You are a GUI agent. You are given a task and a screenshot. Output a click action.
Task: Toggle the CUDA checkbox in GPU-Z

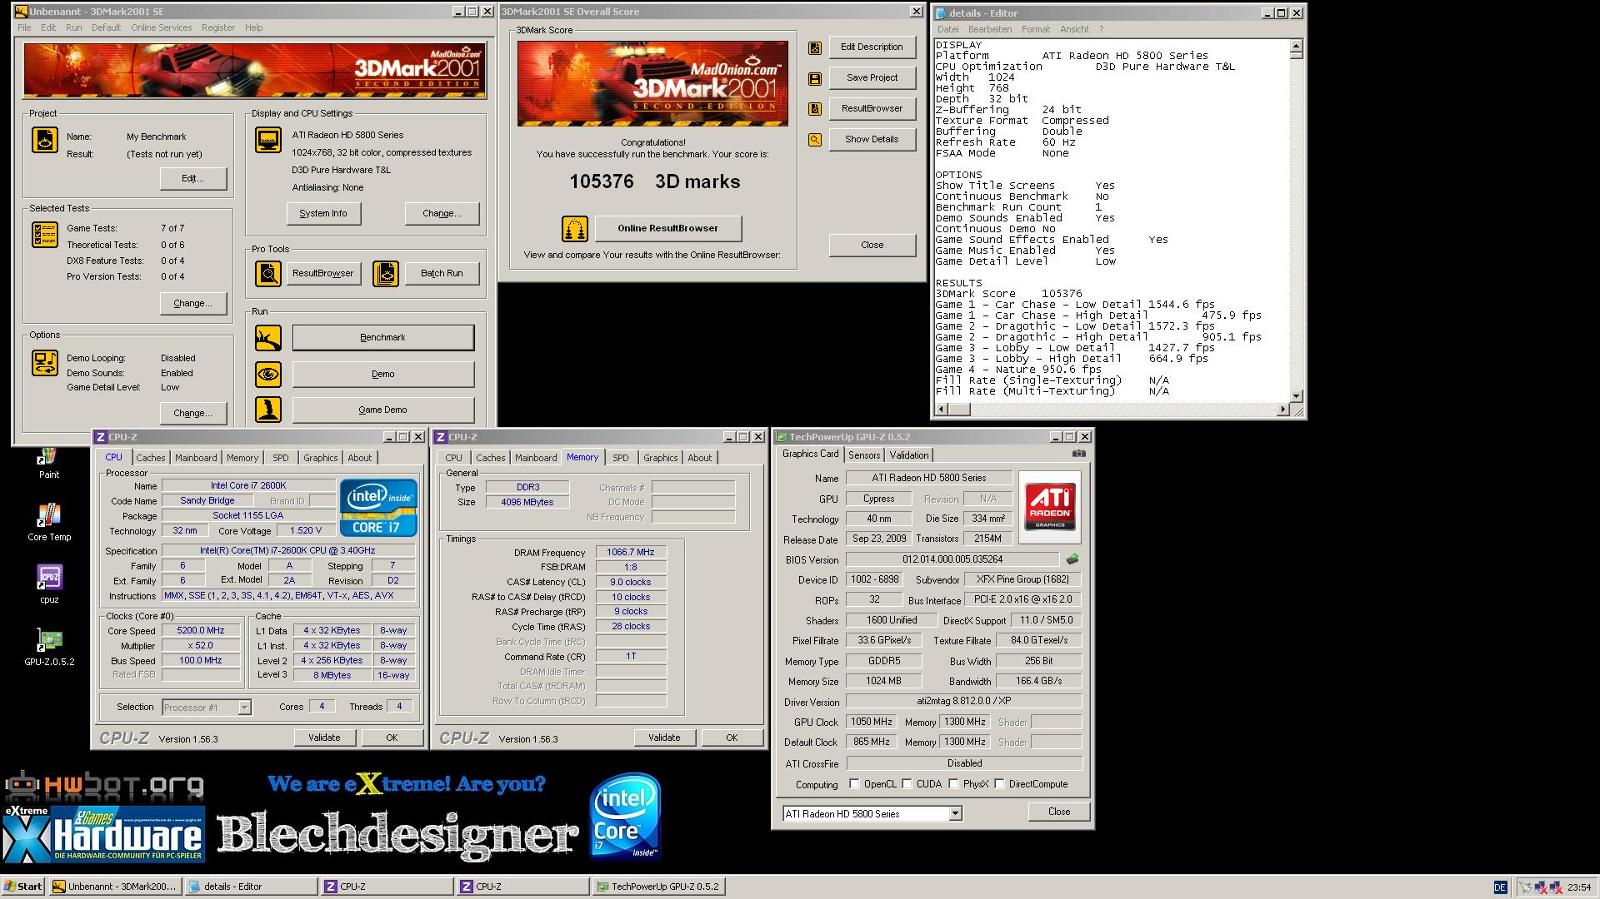pyautogui.click(x=907, y=784)
